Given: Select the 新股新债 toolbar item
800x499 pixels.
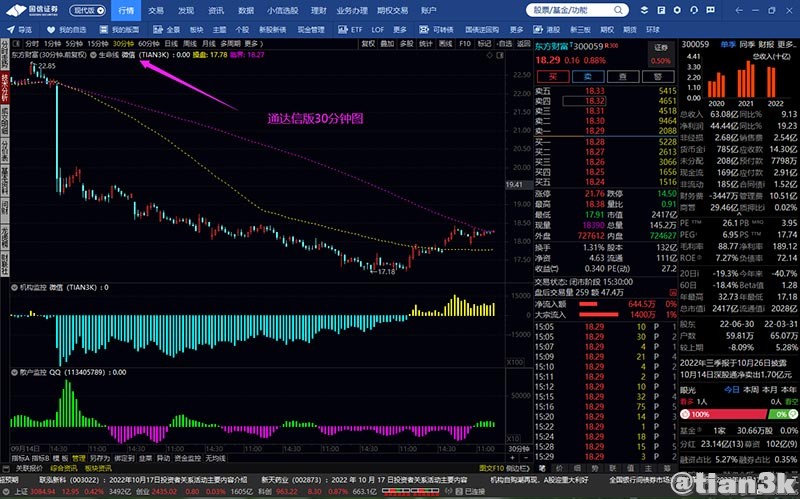Looking at the screenshot, I should click(272, 30).
